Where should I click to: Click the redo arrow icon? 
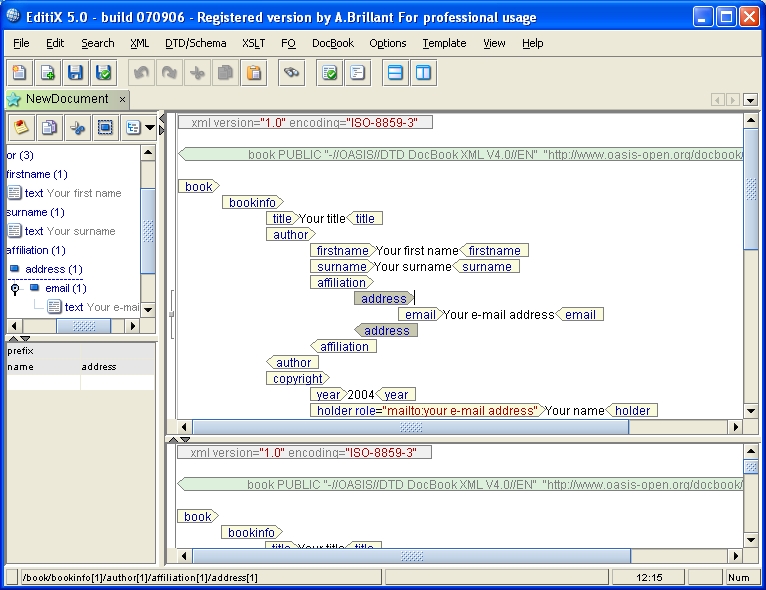click(x=169, y=73)
